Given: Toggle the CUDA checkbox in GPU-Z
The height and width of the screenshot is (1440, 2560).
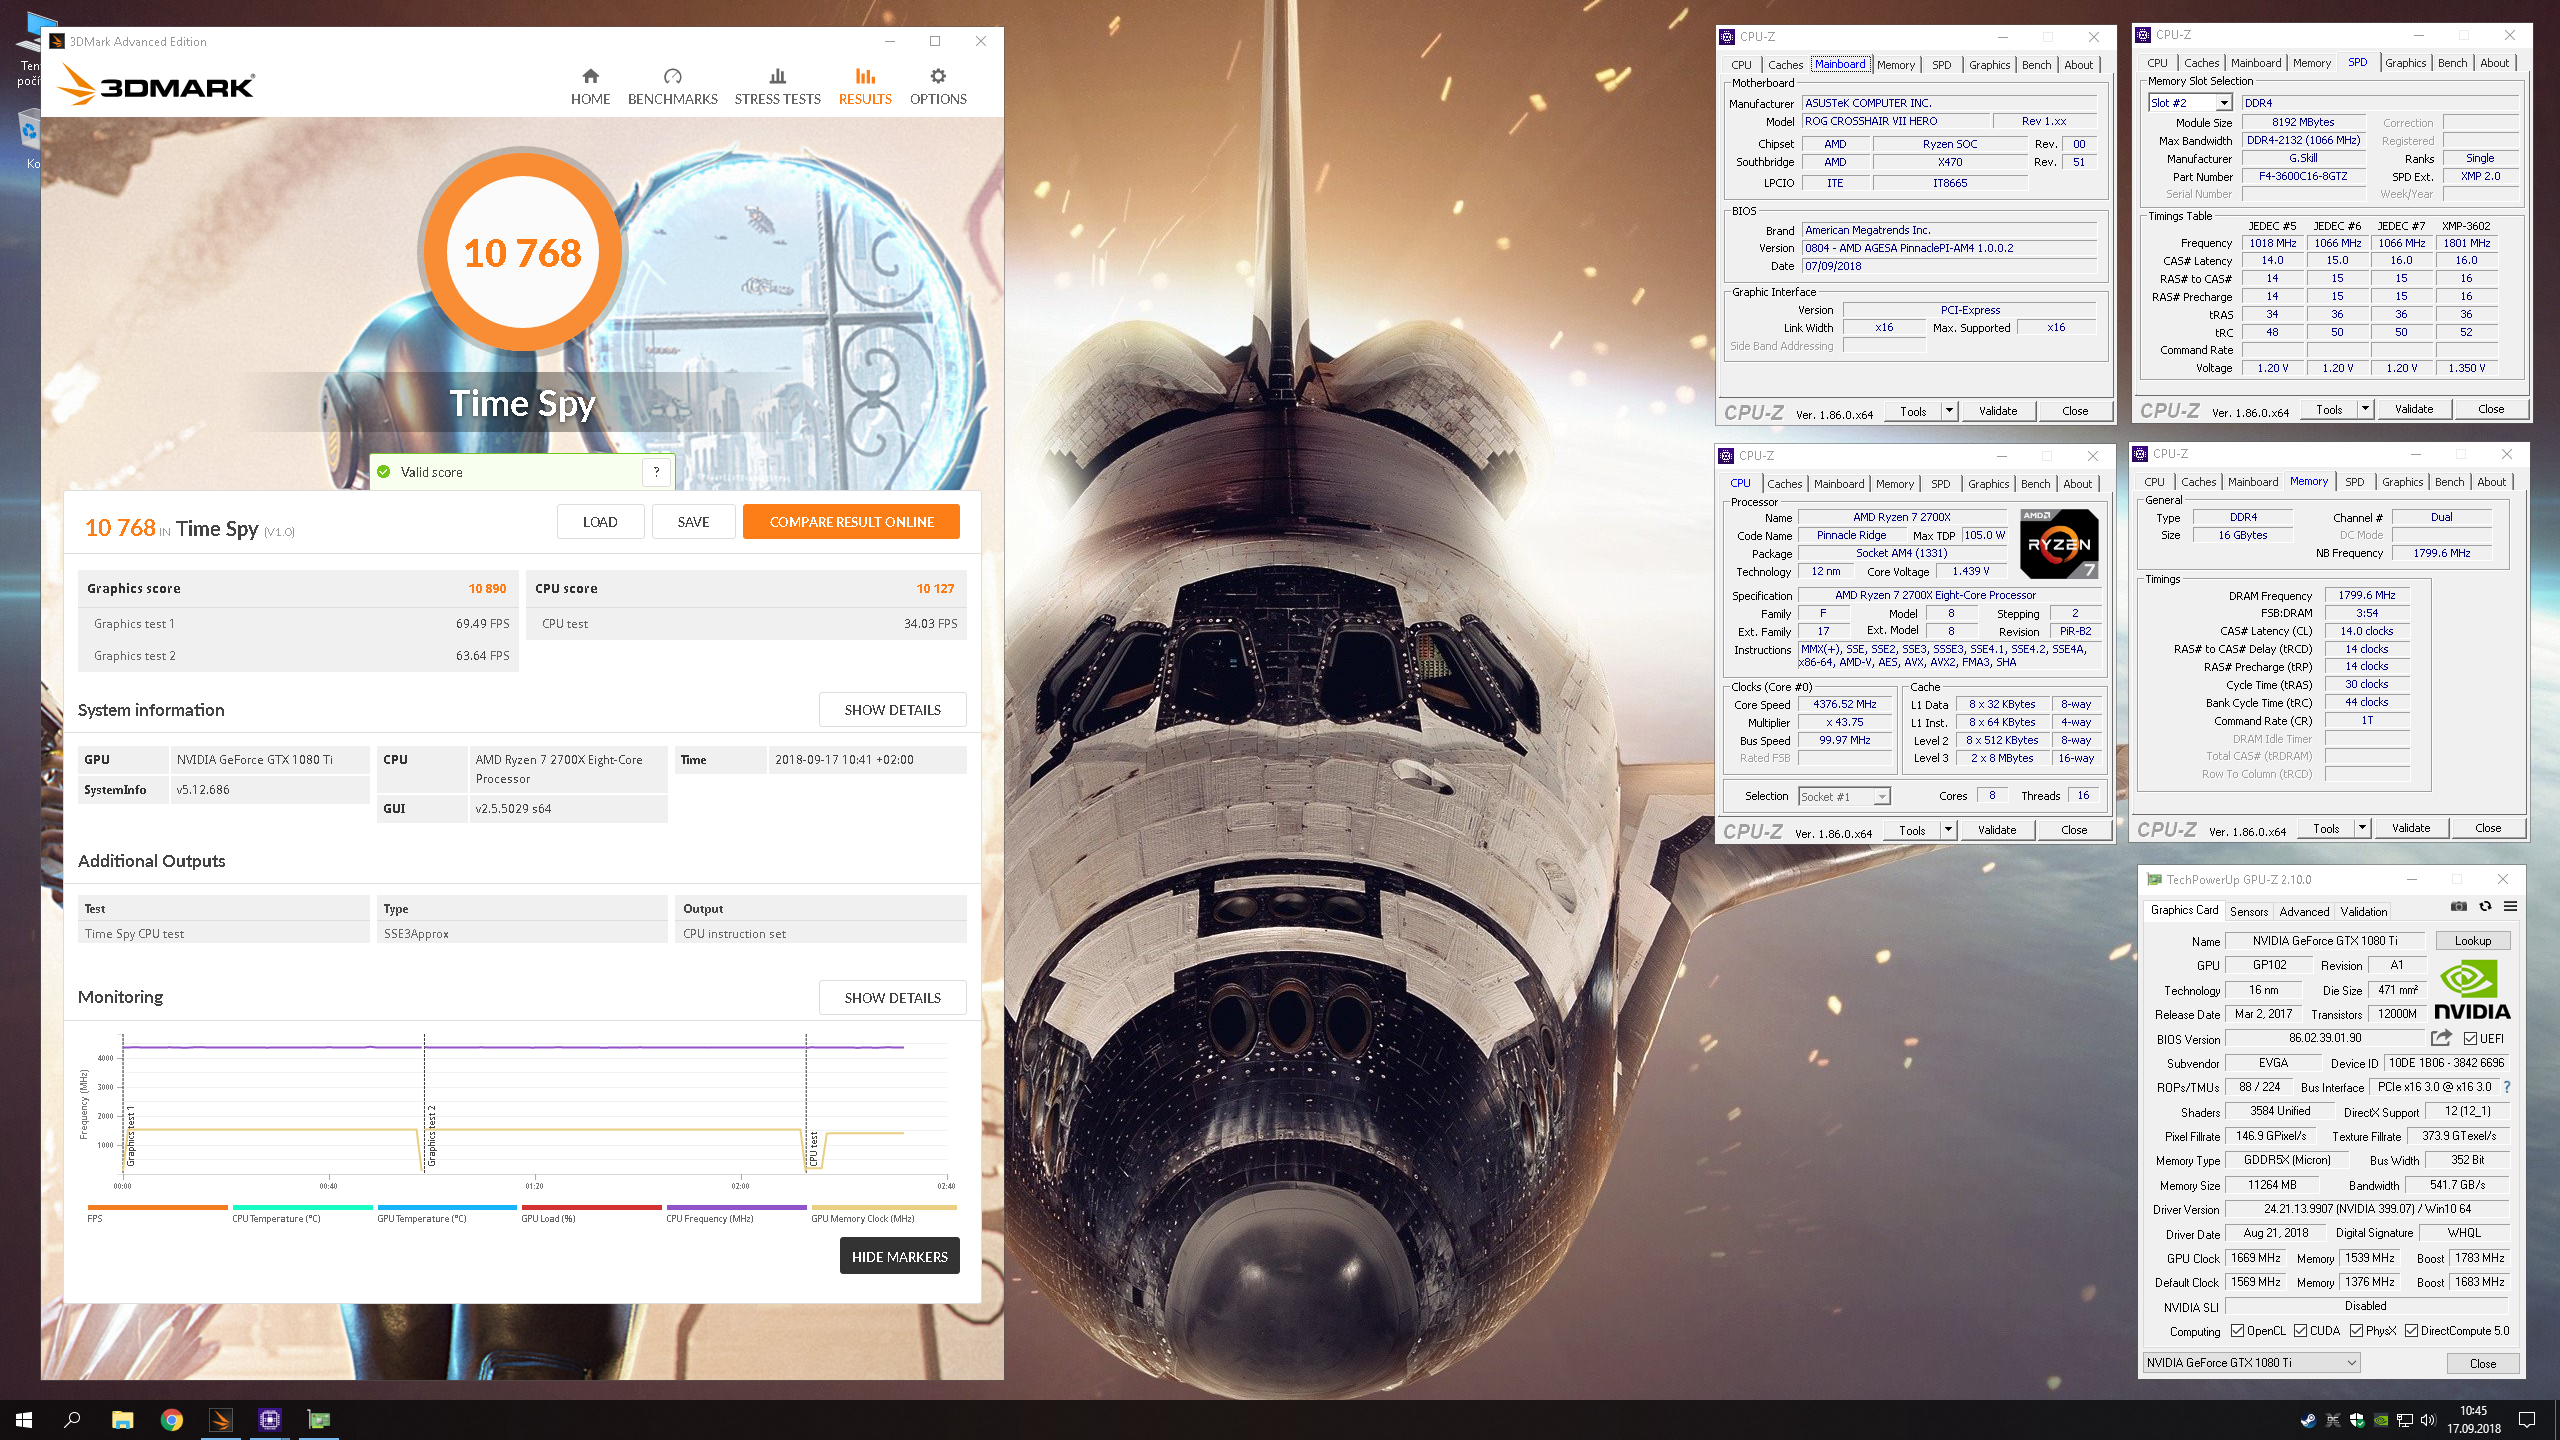Looking at the screenshot, I should (x=2301, y=1331).
